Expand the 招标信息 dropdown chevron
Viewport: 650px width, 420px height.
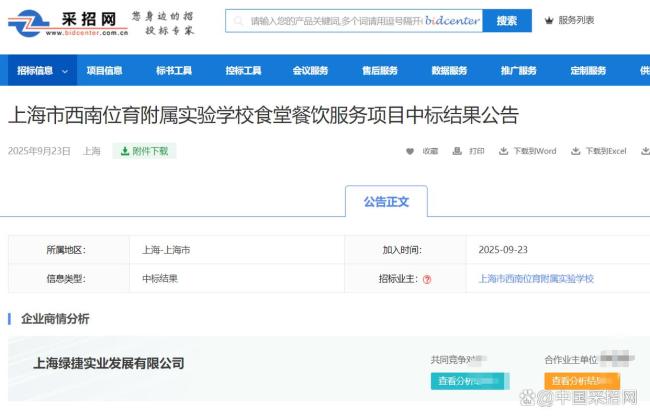click(x=66, y=71)
